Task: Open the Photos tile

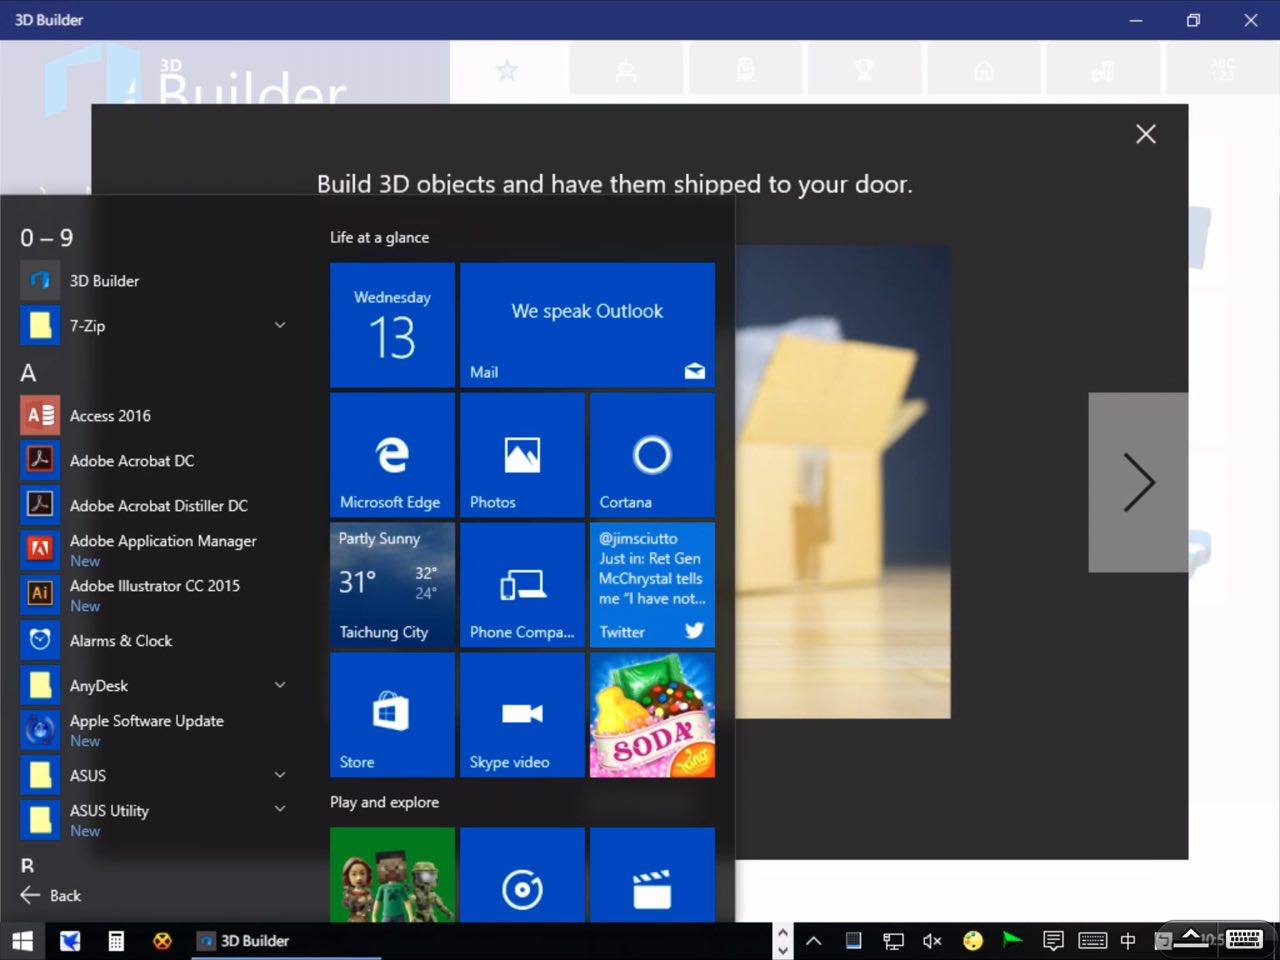Action: click(522, 455)
